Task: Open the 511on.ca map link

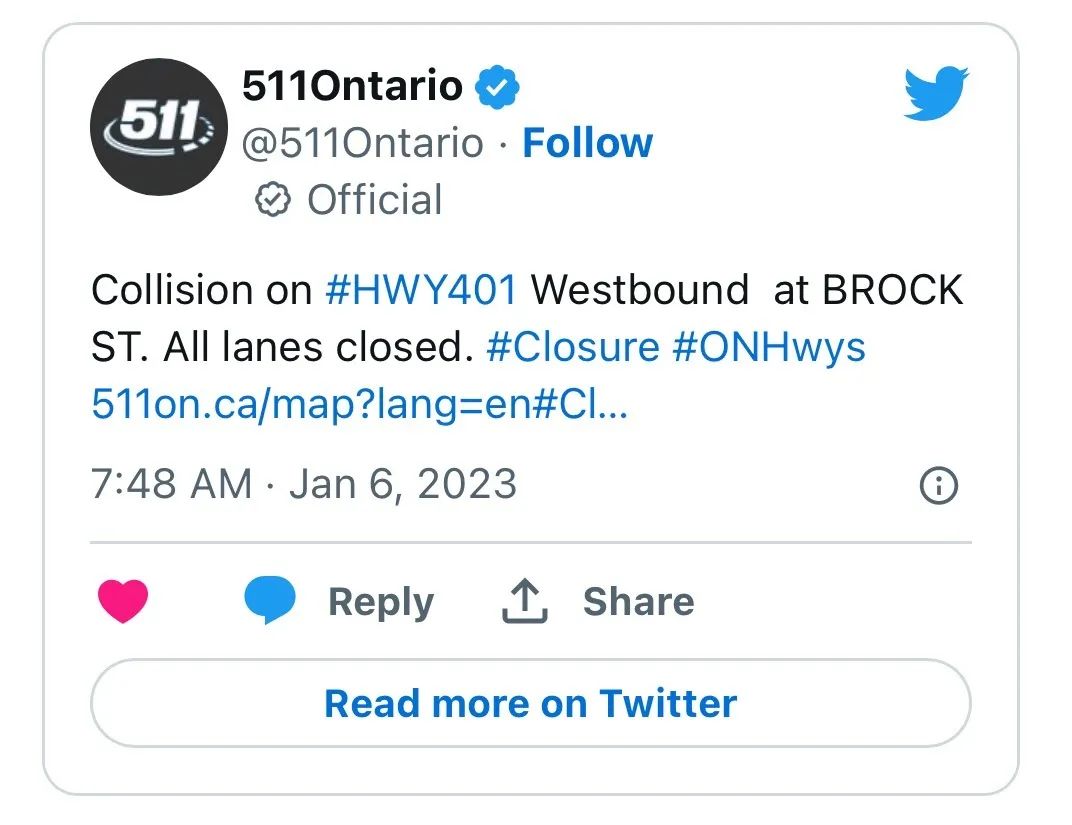Action: point(360,404)
